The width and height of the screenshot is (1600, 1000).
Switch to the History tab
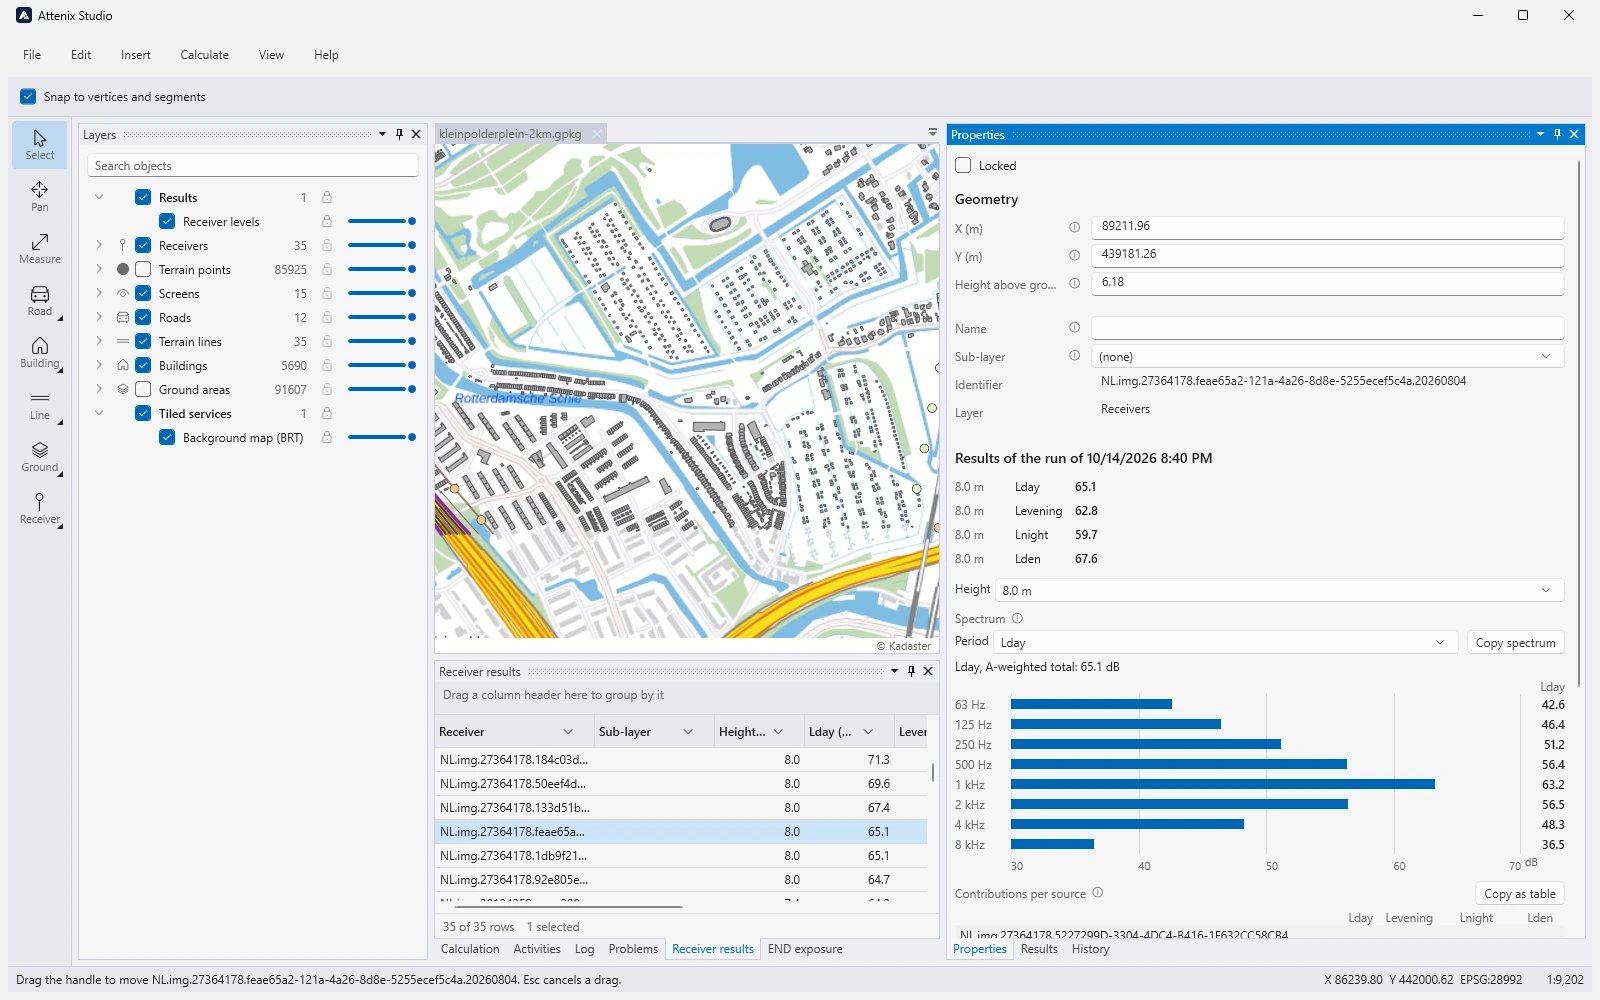(1090, 949)
